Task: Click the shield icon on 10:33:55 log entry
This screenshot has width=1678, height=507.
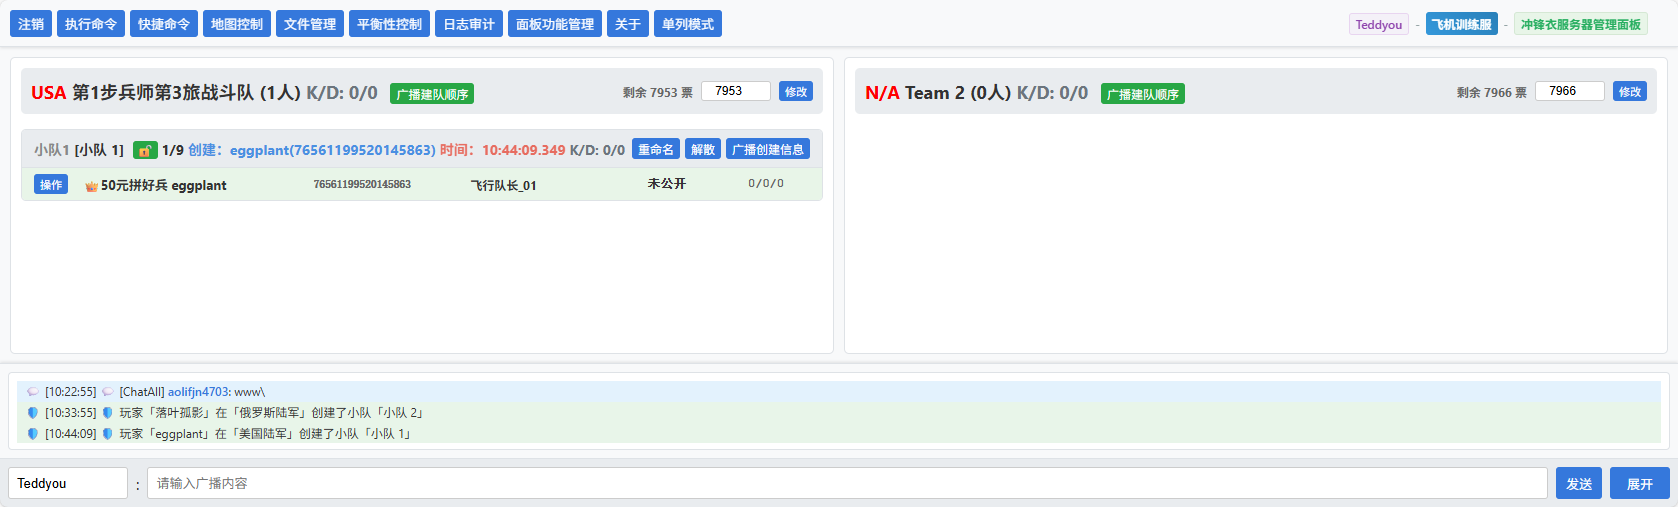Action: [x=33, y=413]
